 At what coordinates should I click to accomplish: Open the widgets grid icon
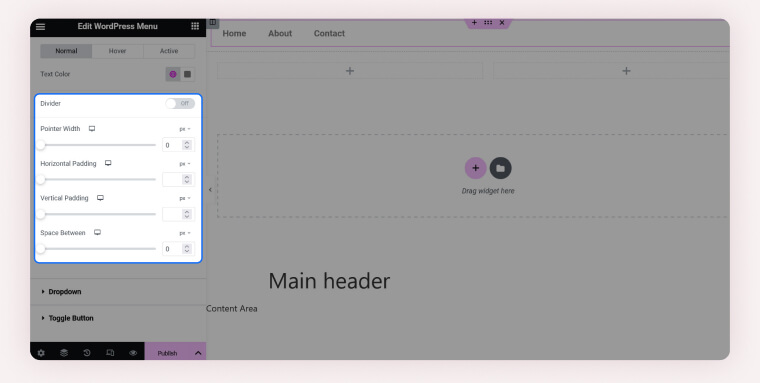point(195,26)
